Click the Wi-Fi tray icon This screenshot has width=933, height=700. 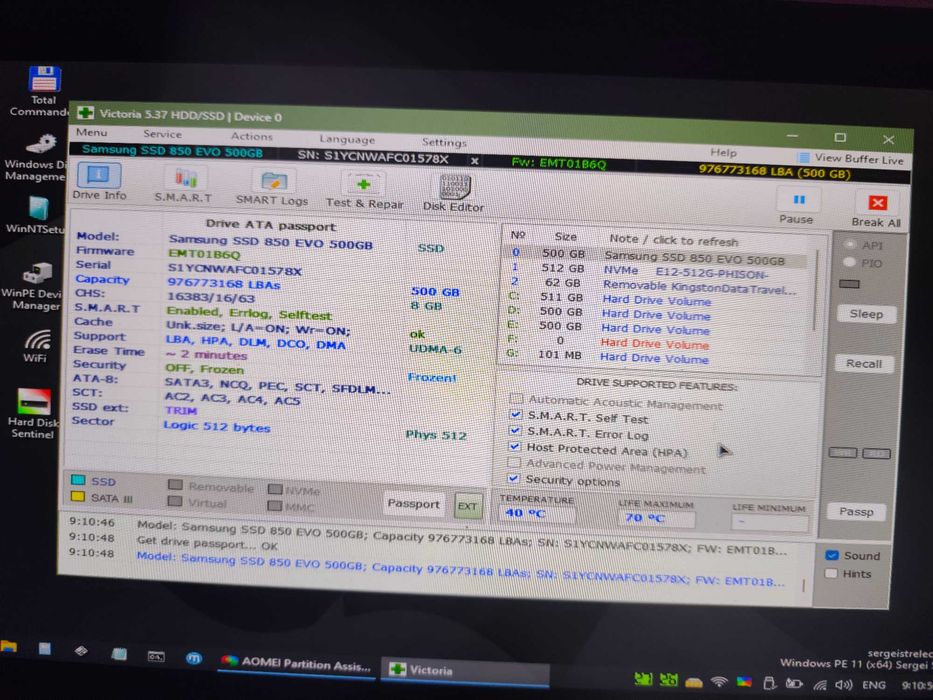tap(719, 682)
